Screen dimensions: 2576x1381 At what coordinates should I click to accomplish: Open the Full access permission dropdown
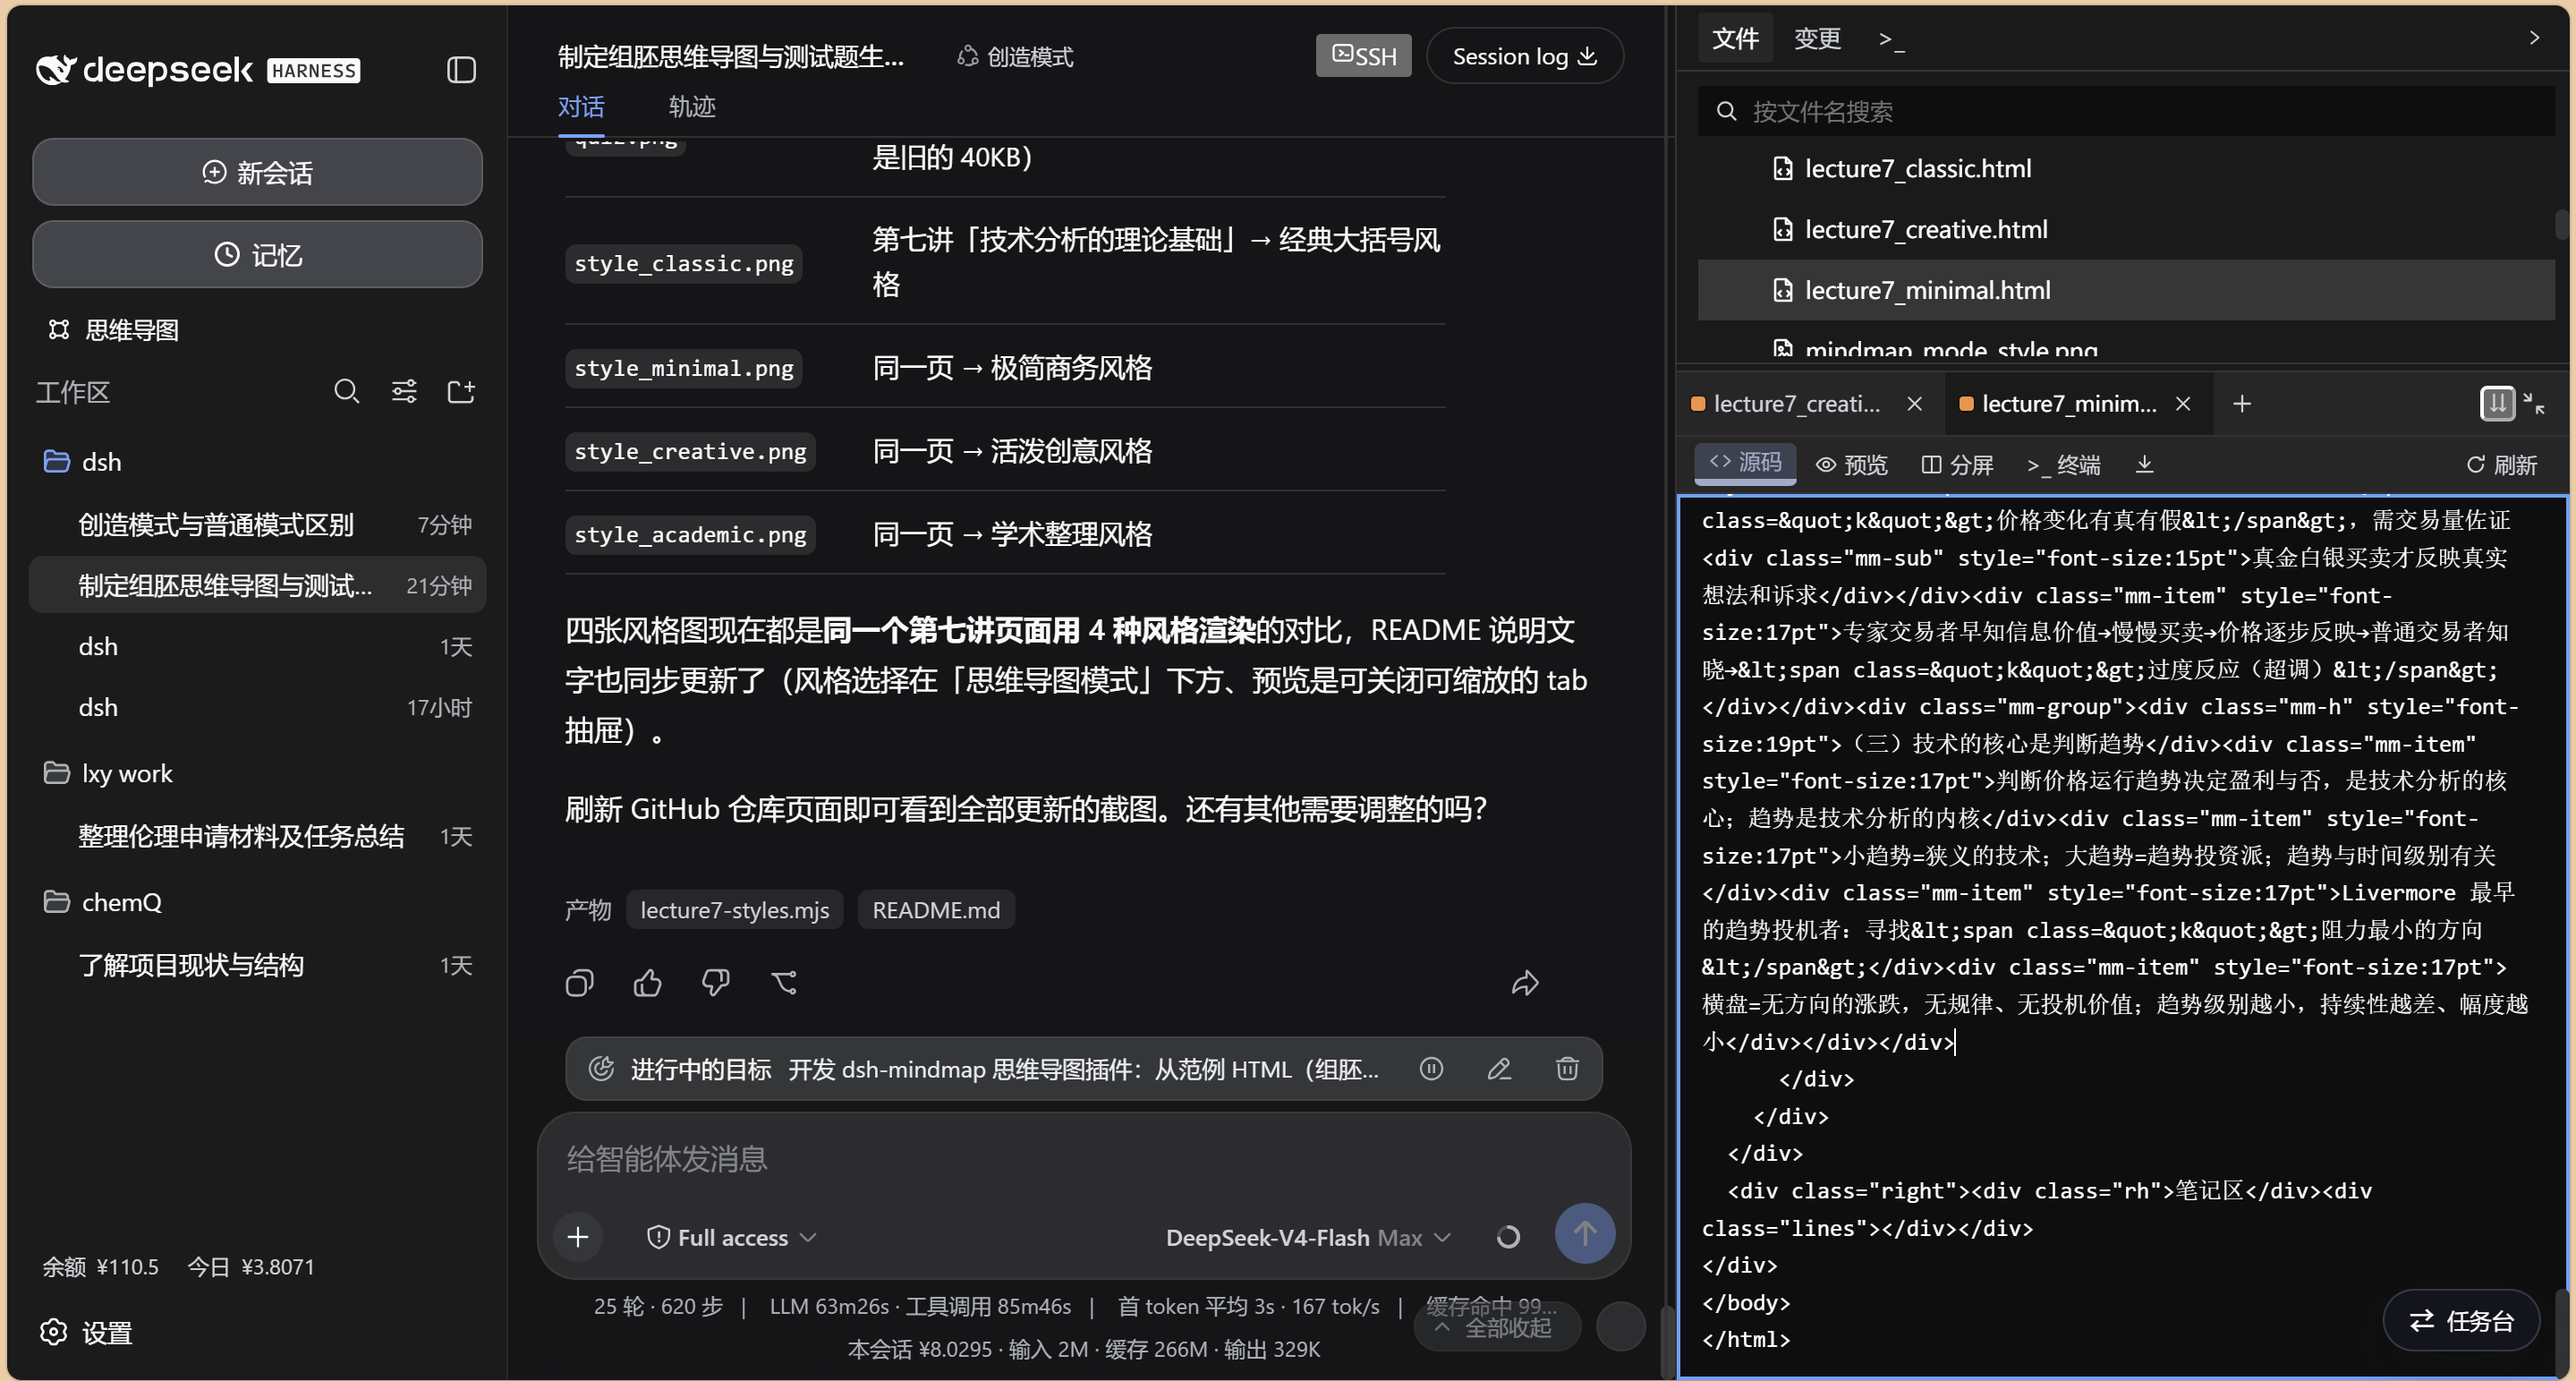pyautogui.click(x=732, y=1238)
